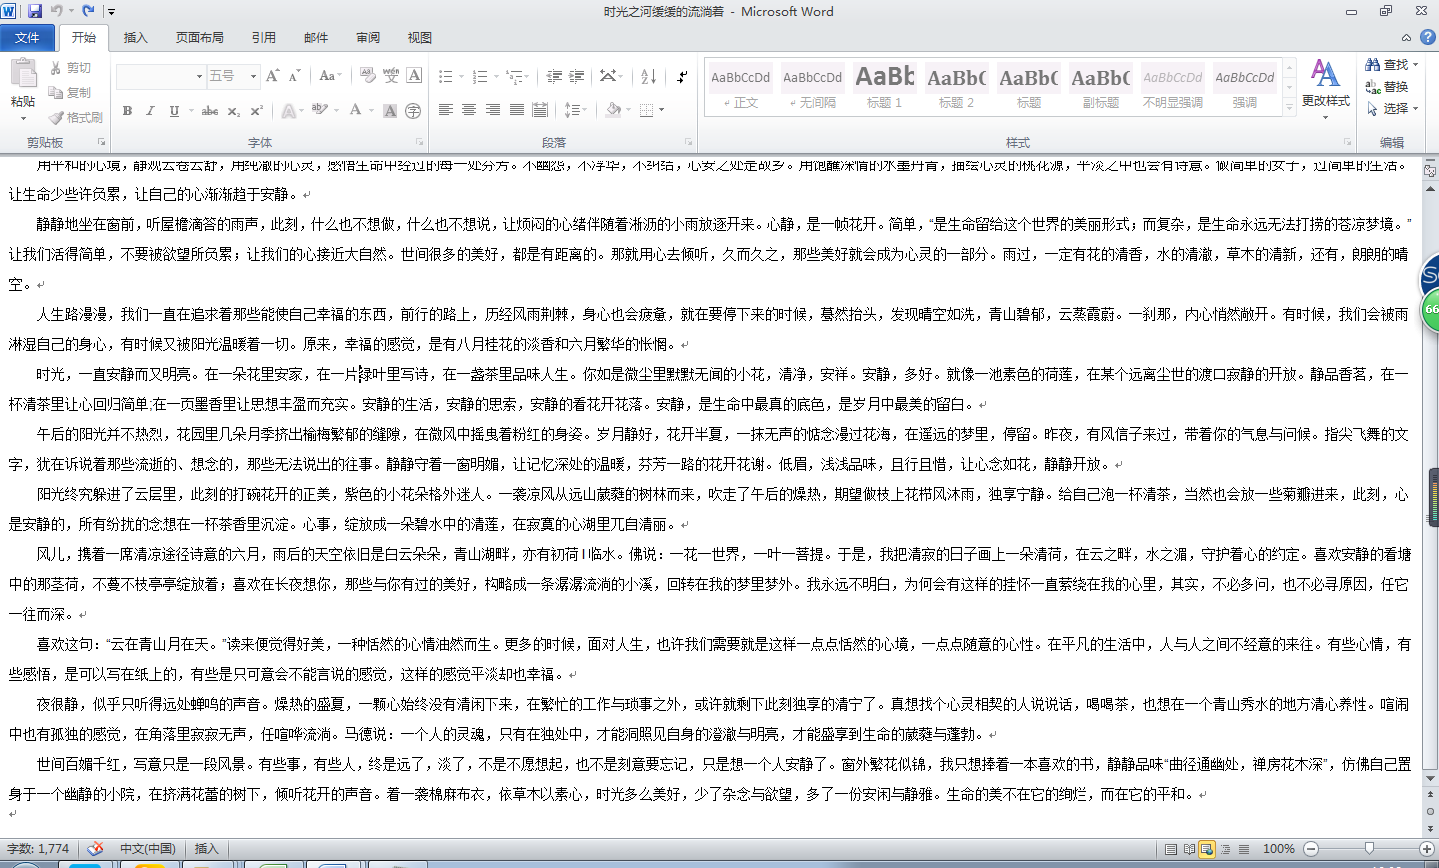1439x868 pixels.
Task: Switch to Print Layout view in status bar
Action: (x=1170, y=849)
